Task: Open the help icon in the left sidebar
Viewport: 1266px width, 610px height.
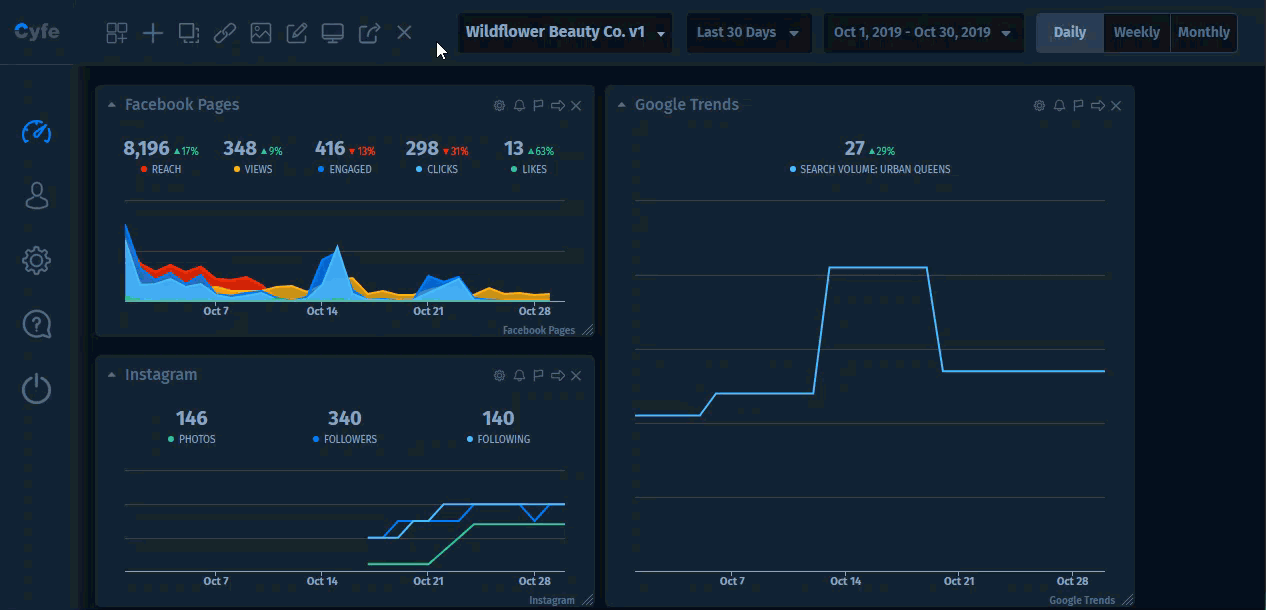Action: tap(36, 323)
